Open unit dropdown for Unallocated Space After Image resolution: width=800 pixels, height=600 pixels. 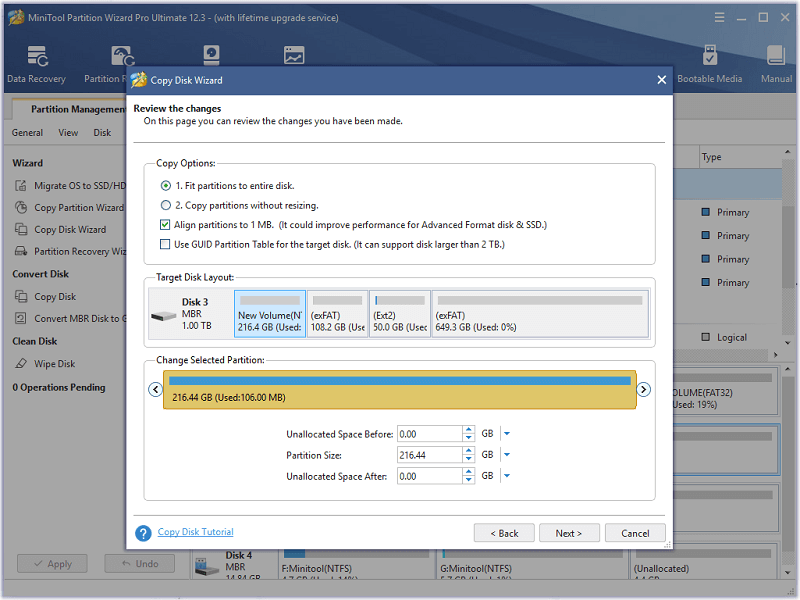point(507,476)
